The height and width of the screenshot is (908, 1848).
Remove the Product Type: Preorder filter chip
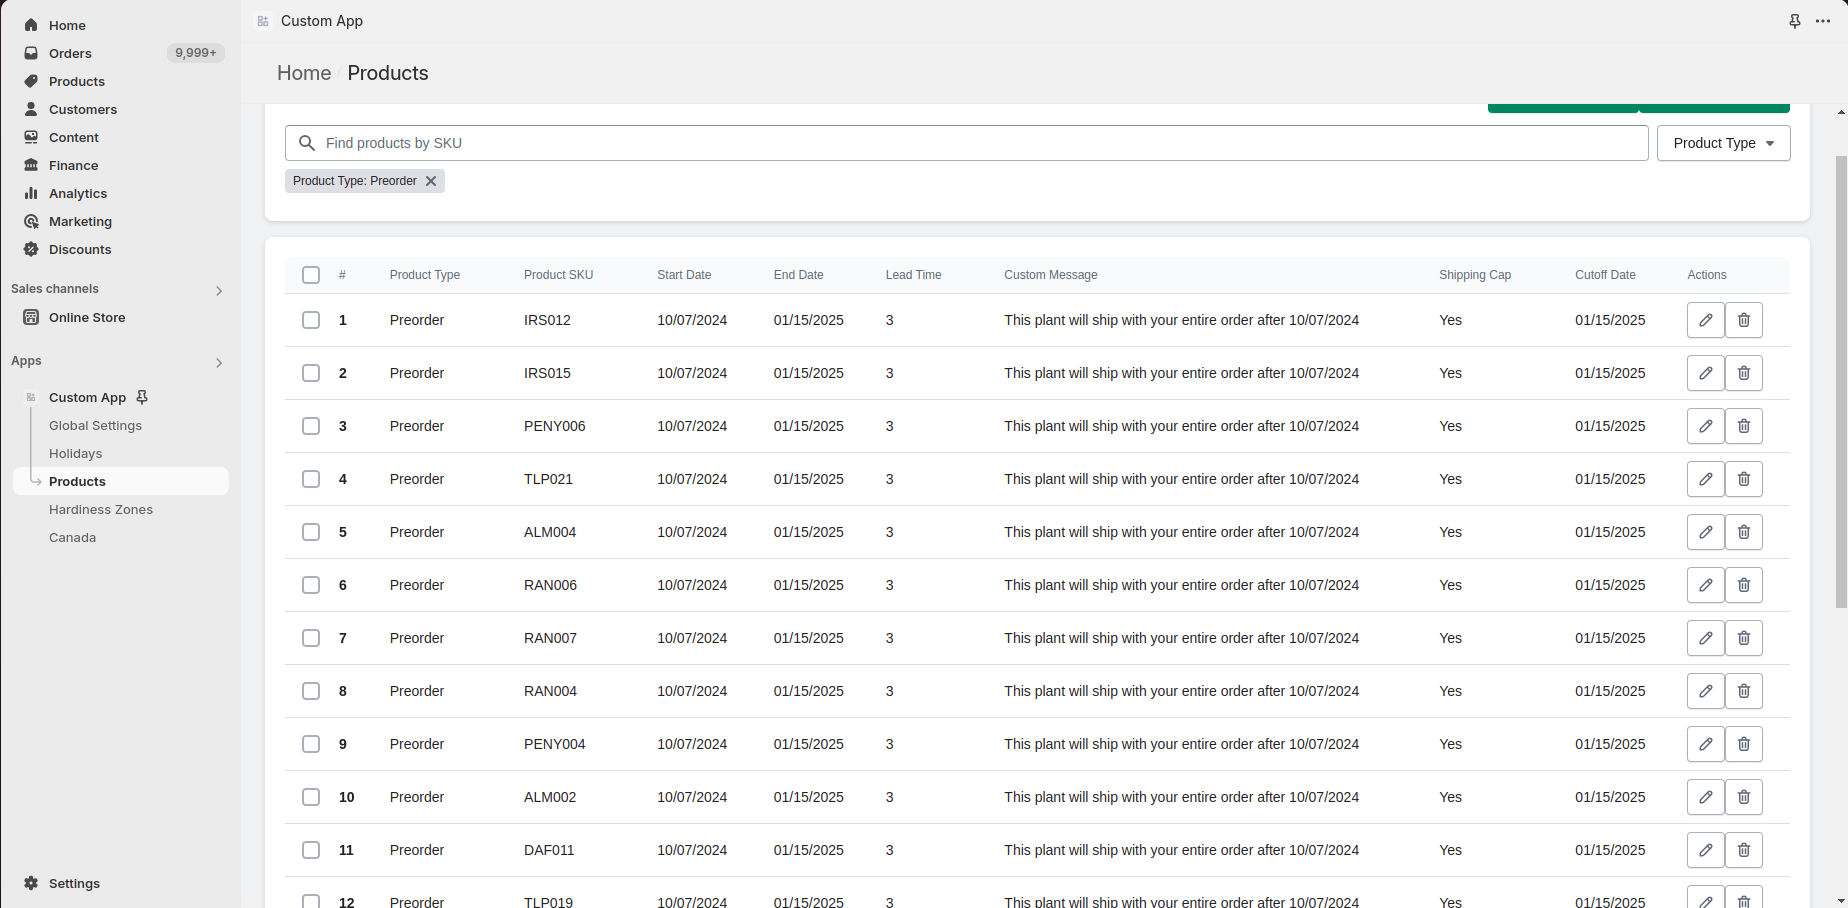pos(431,181)
